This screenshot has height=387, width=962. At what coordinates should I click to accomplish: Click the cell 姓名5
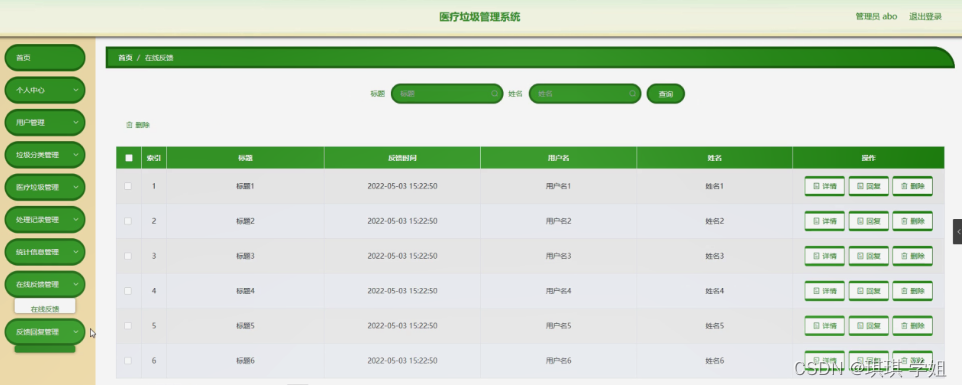point(715,326)
